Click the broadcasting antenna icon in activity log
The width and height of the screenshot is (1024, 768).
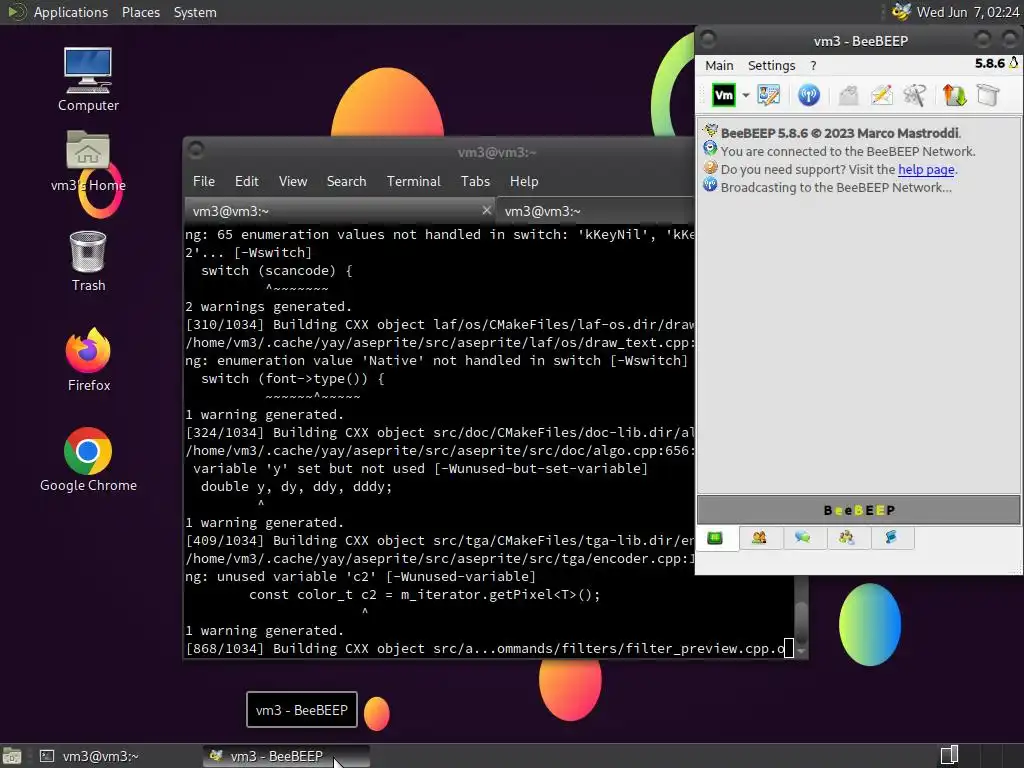(x=710, y=185)
